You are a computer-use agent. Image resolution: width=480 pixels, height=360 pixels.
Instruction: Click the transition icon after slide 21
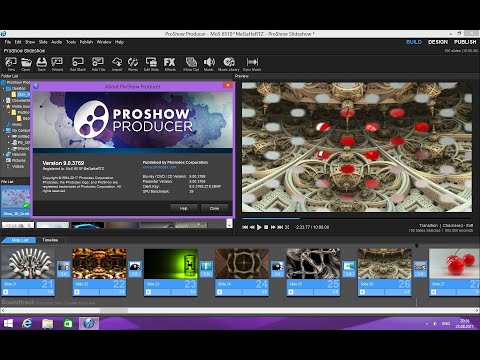click(63, 269)
